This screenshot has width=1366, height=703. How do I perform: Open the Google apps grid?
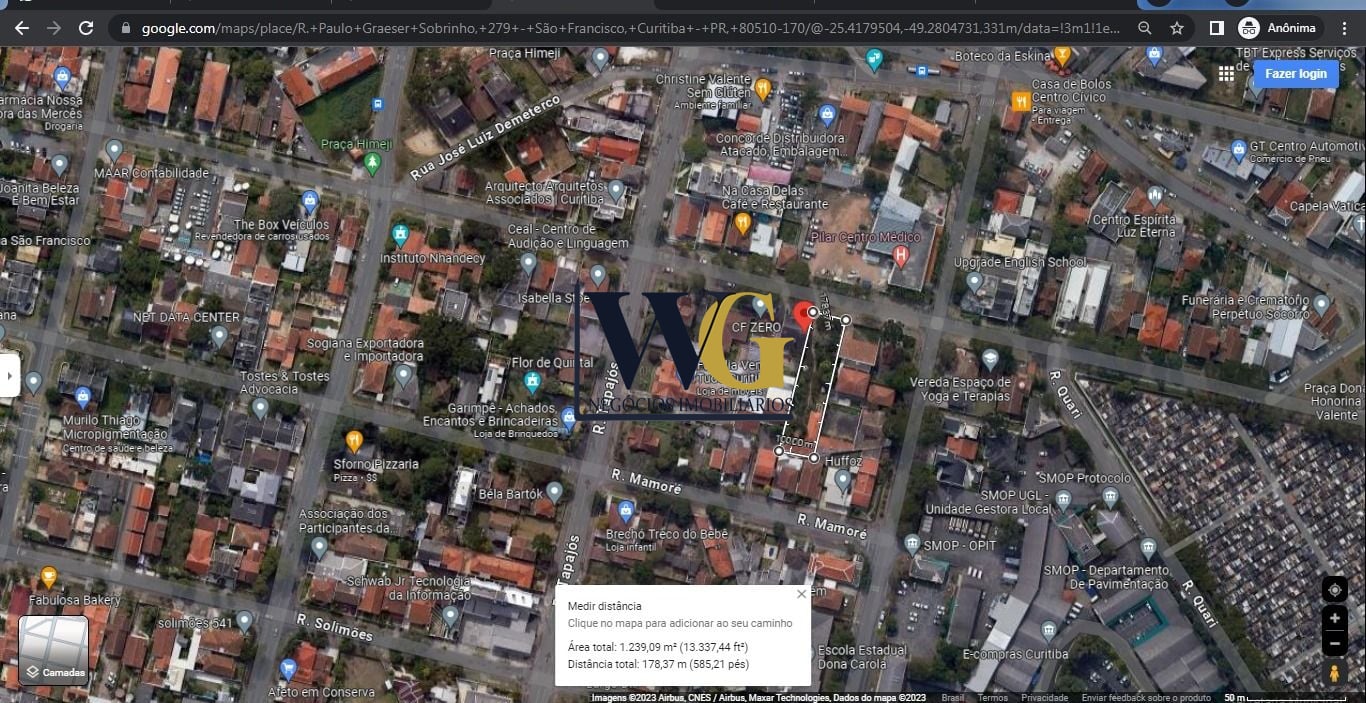[x=1226, y=74]
